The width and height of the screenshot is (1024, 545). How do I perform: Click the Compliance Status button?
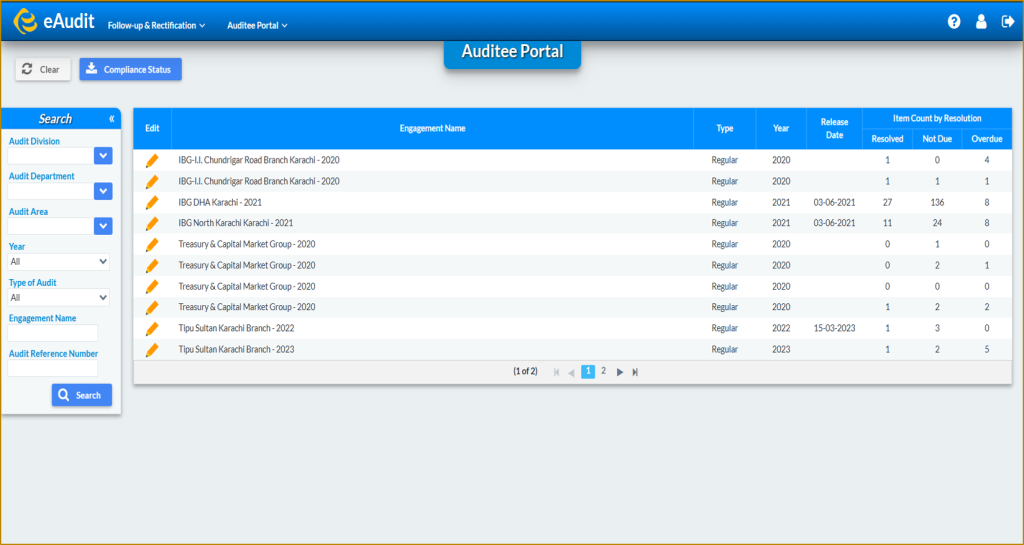[x=131, y=69]
